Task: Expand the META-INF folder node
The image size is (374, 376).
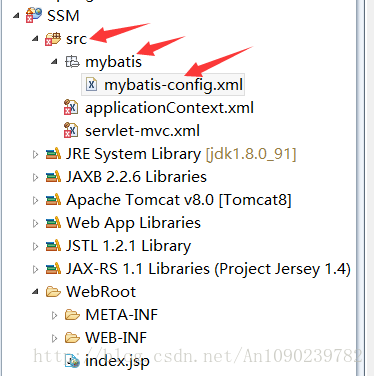Action: click(x=54, y=315)
